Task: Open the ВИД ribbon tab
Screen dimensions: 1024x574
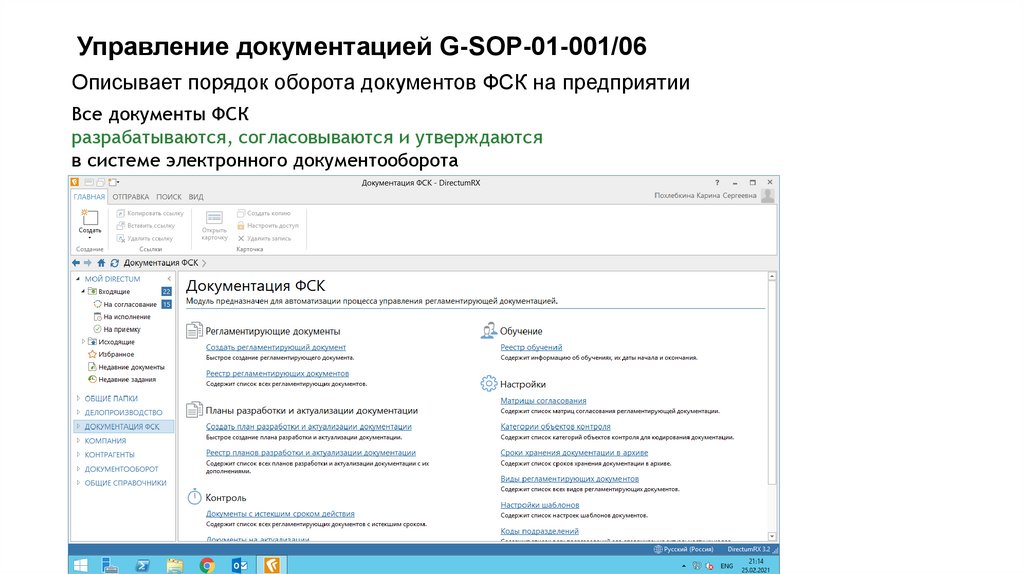Action: [x=196, y=197]
